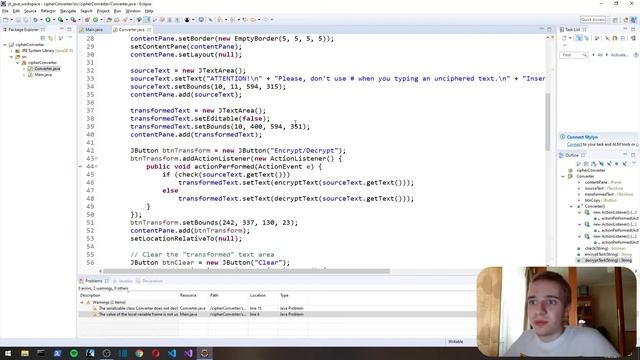Click the editor vertical scrollbar thumb
Viewport: 640px width, 360px height.
coord(548,122)
